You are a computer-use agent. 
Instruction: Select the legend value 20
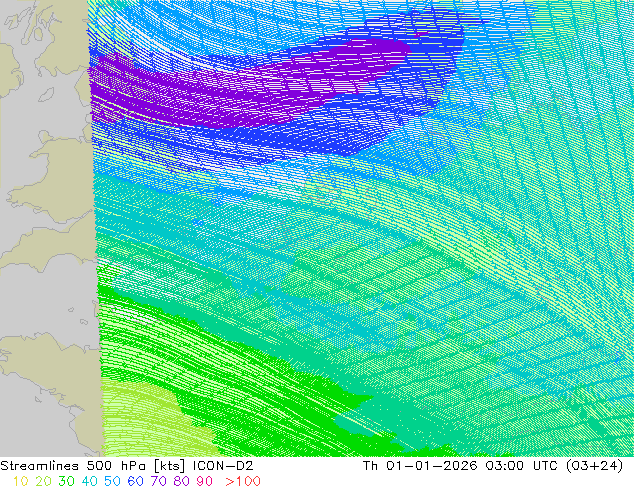[43, 481]
